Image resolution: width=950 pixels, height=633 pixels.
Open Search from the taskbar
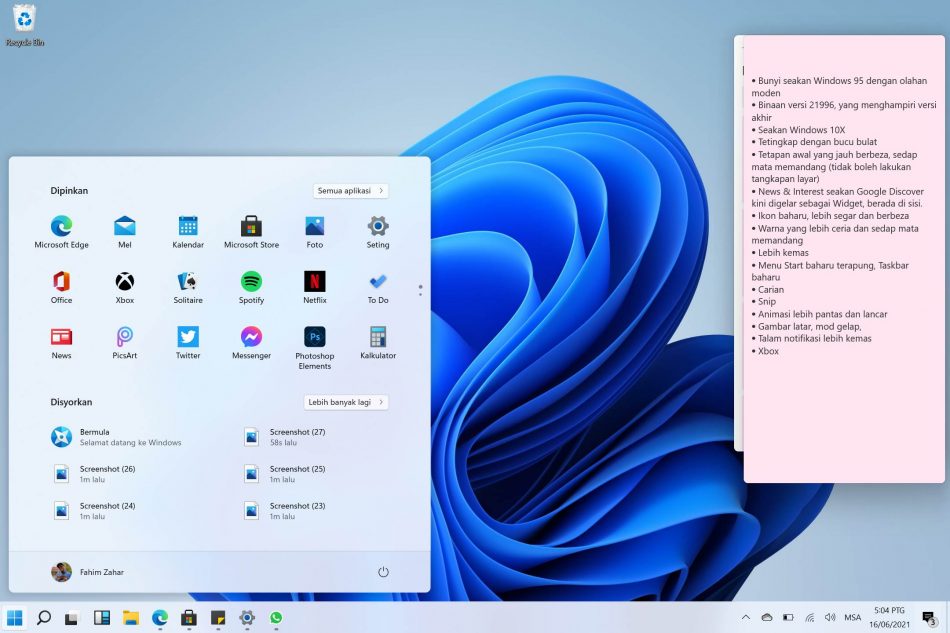coord(44,618)
